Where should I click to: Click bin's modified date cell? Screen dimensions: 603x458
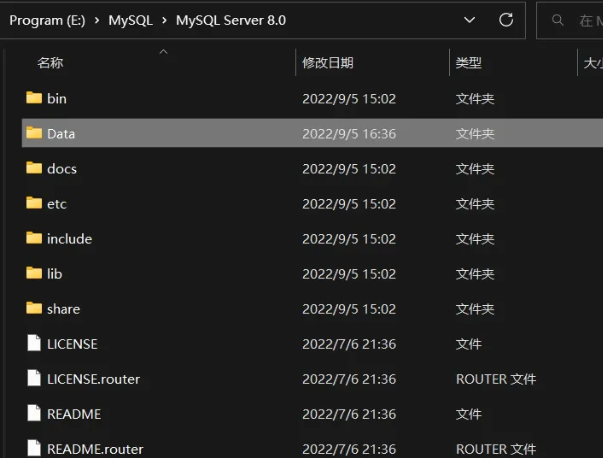(349, 99)
